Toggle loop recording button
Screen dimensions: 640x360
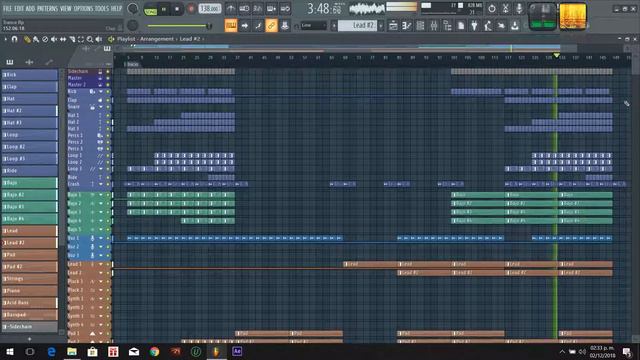[x=285, y=8]
